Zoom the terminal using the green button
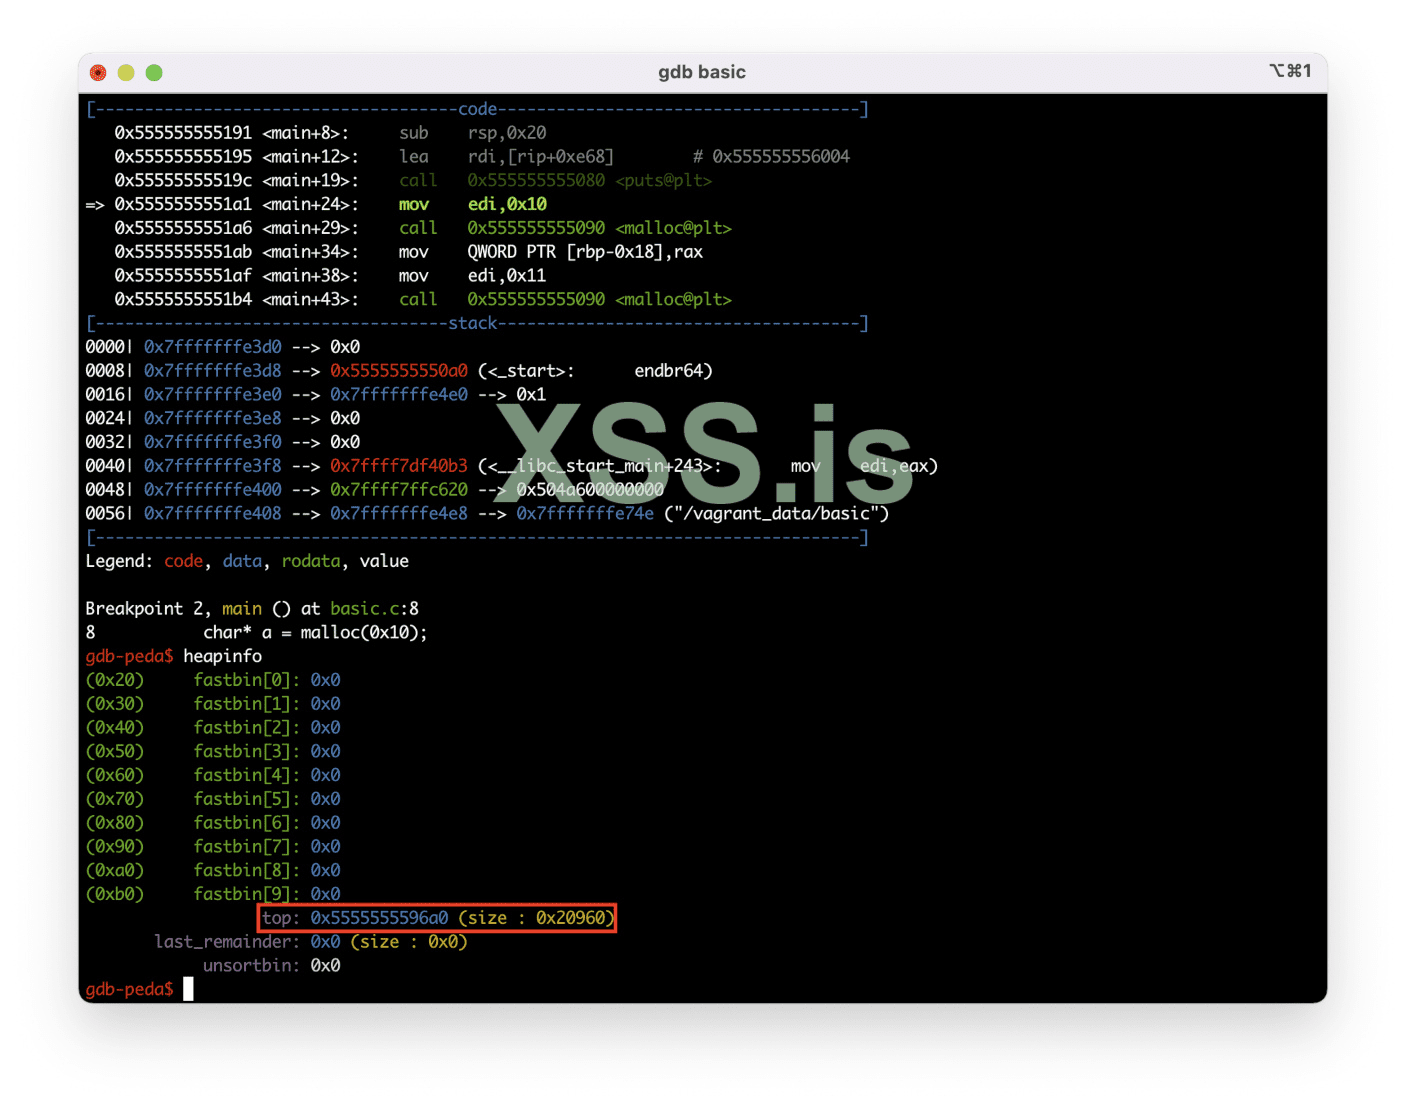This screenshot has height=1107, width=1406. [154, 72]
